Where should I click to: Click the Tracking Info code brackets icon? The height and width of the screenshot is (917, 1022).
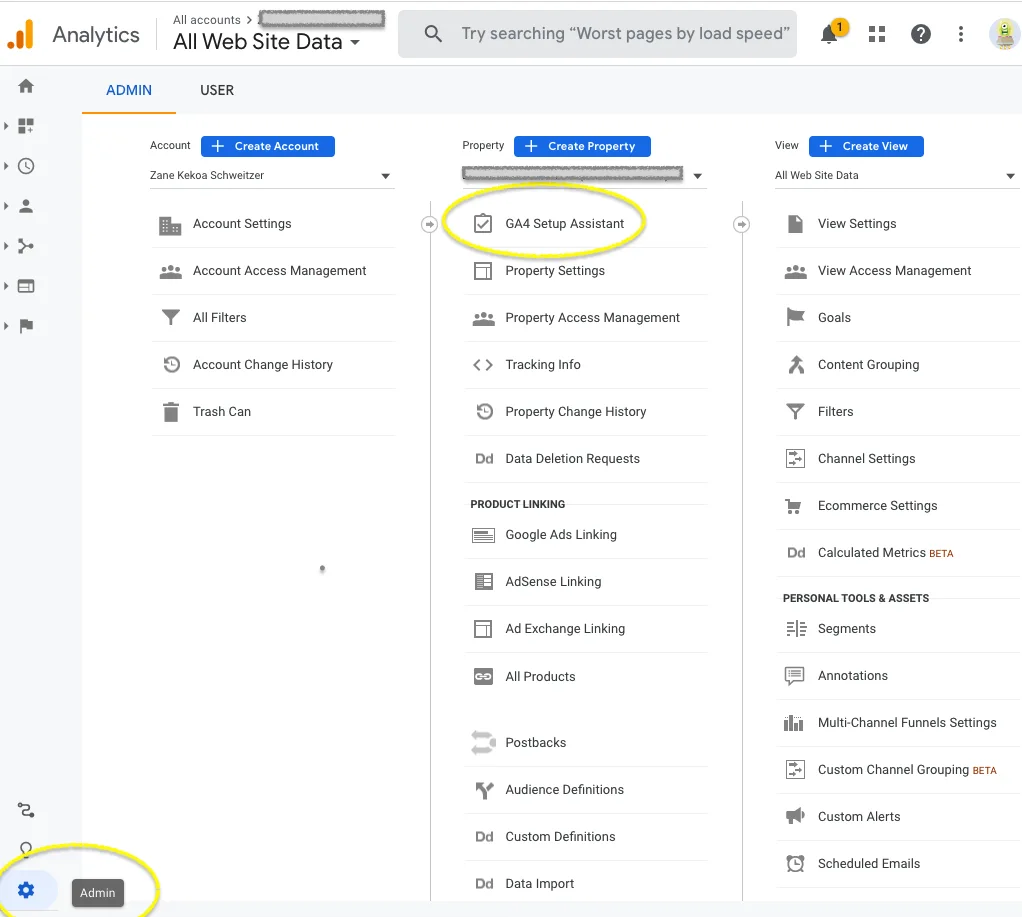click(483, 365)
